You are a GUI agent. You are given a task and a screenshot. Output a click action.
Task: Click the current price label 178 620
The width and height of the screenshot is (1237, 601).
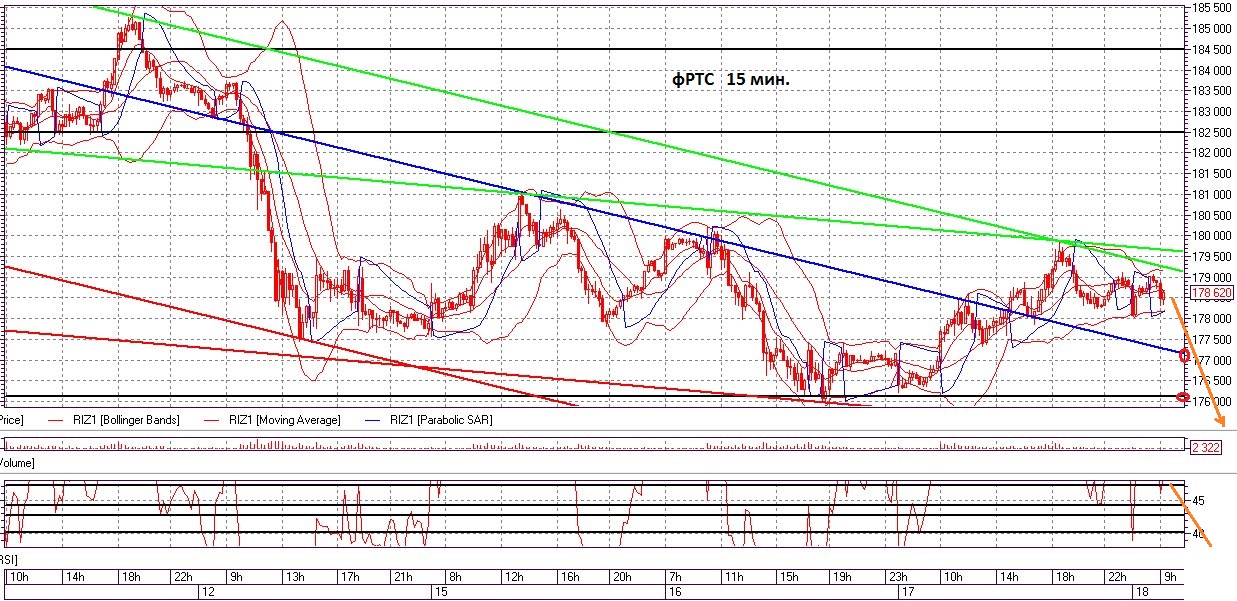point(1211,294)
